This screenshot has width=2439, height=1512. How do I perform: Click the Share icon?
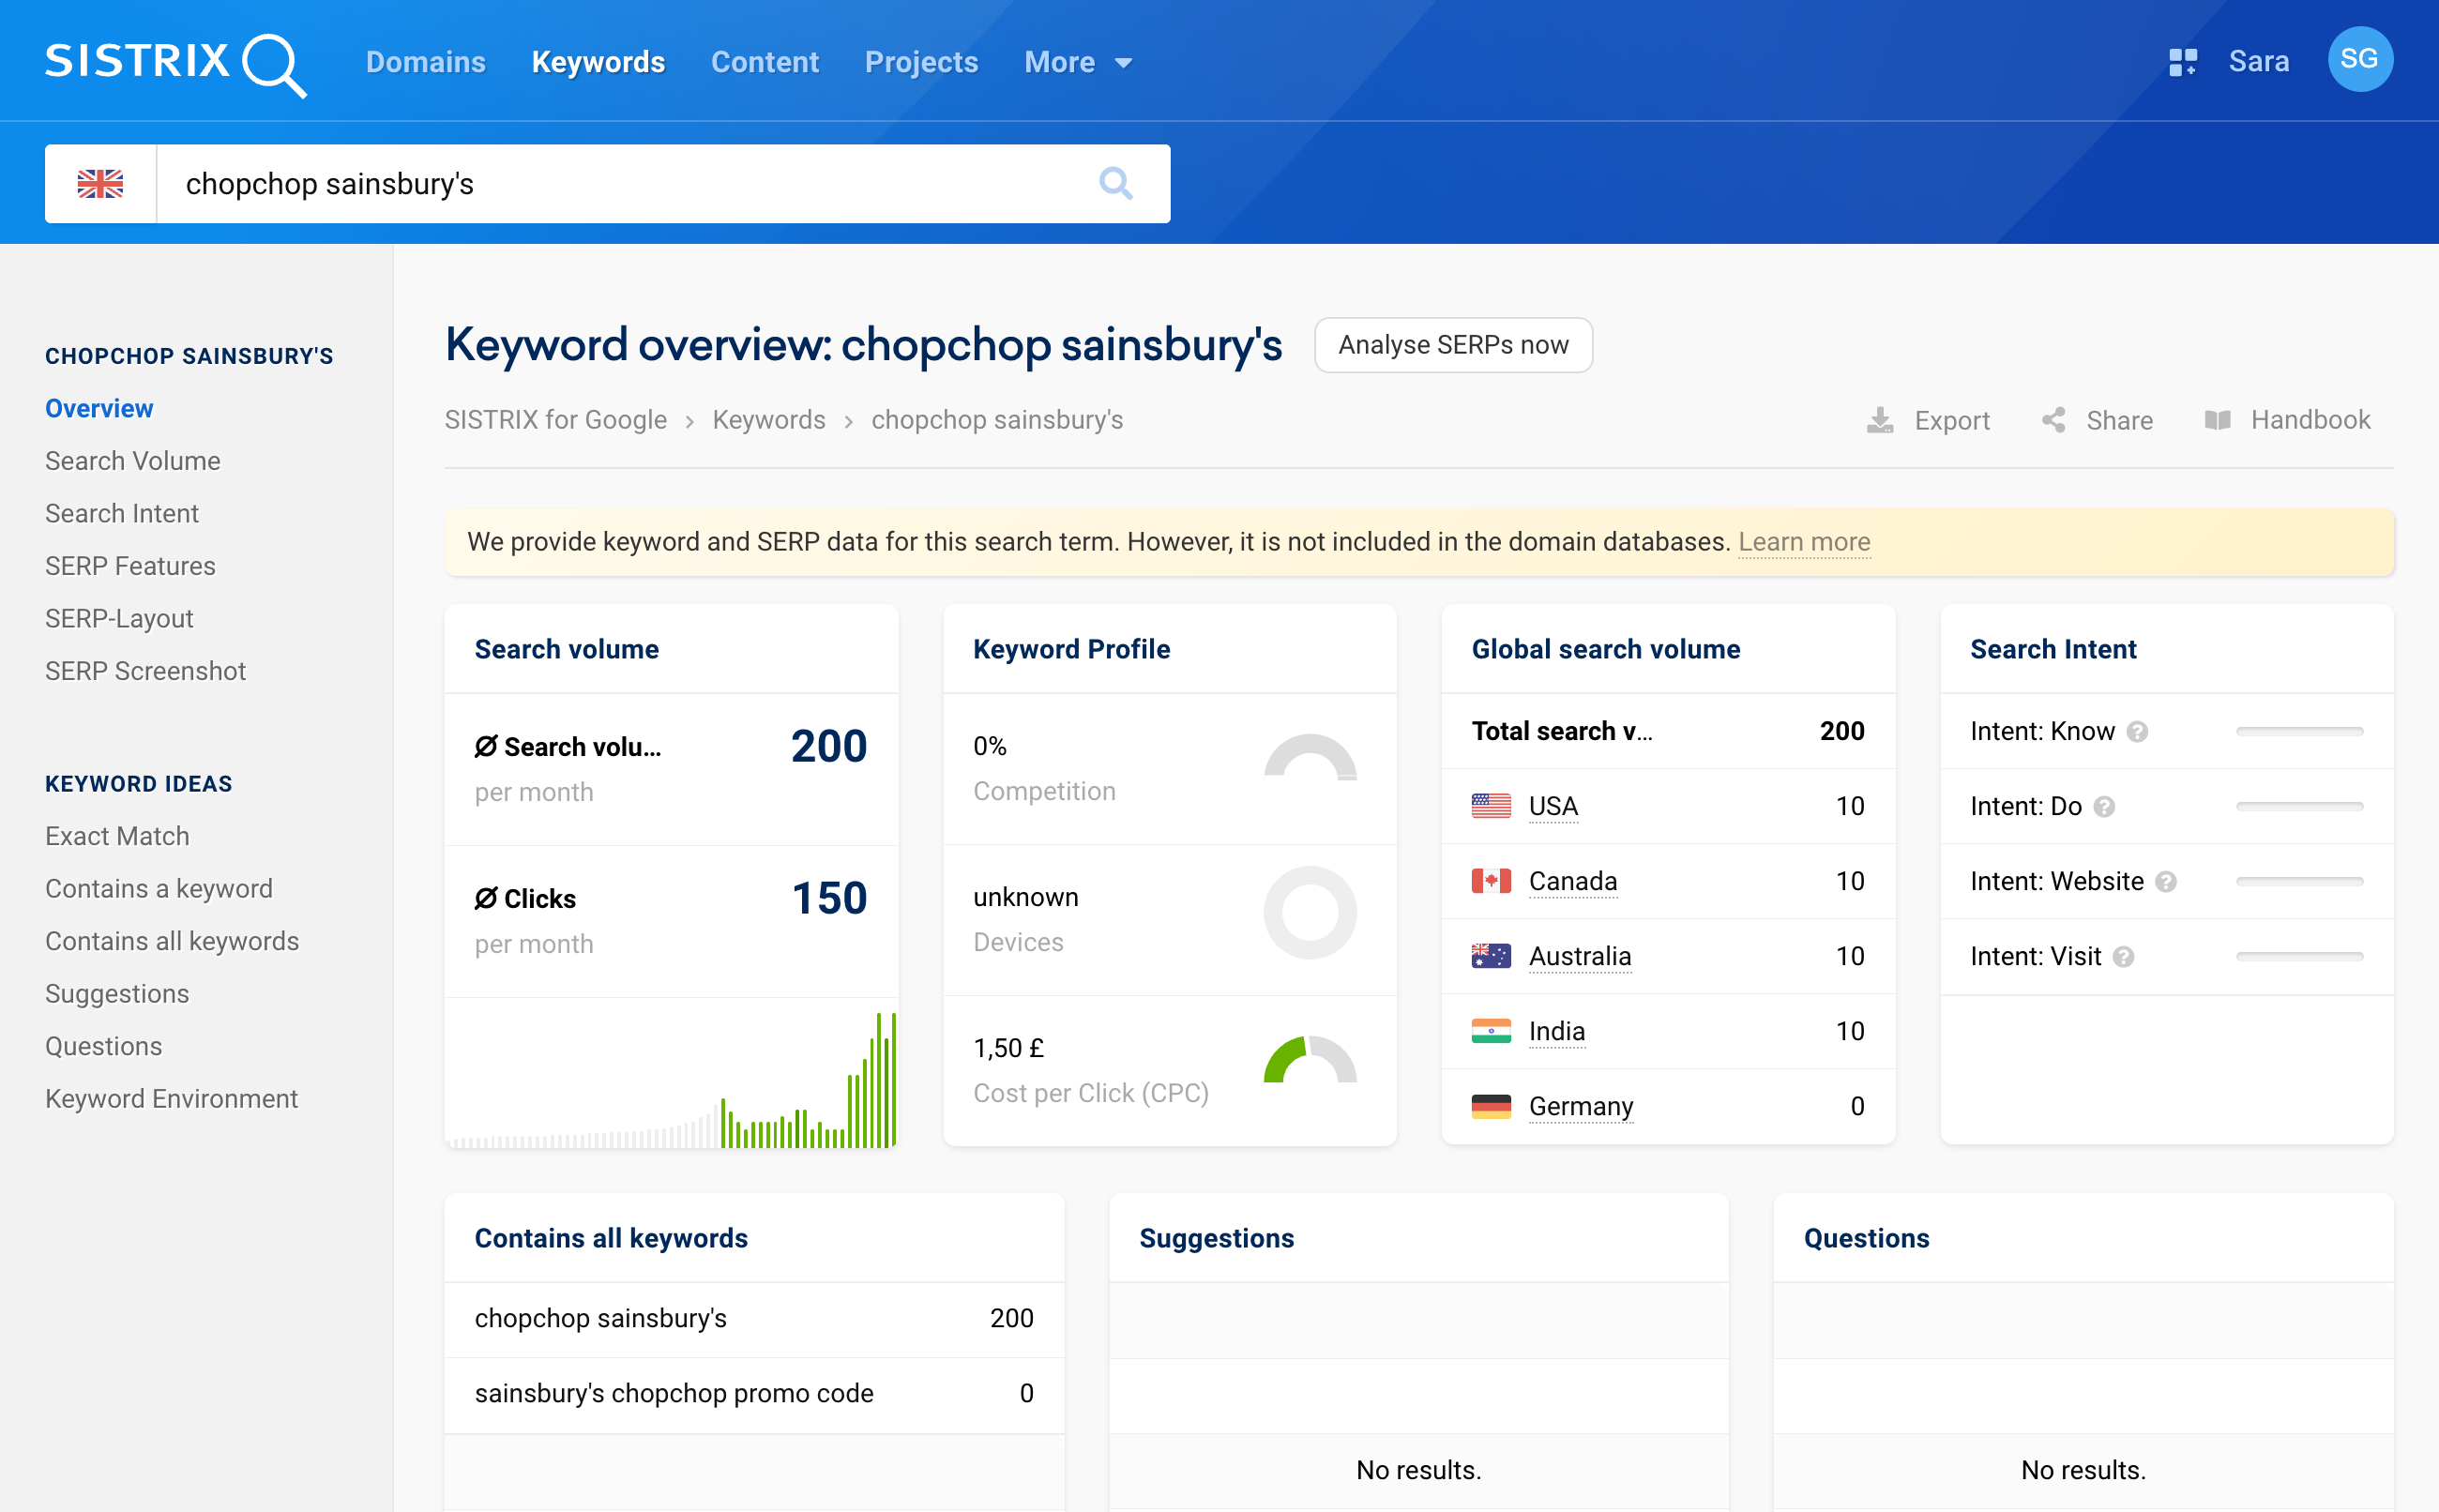(2054, 420)
